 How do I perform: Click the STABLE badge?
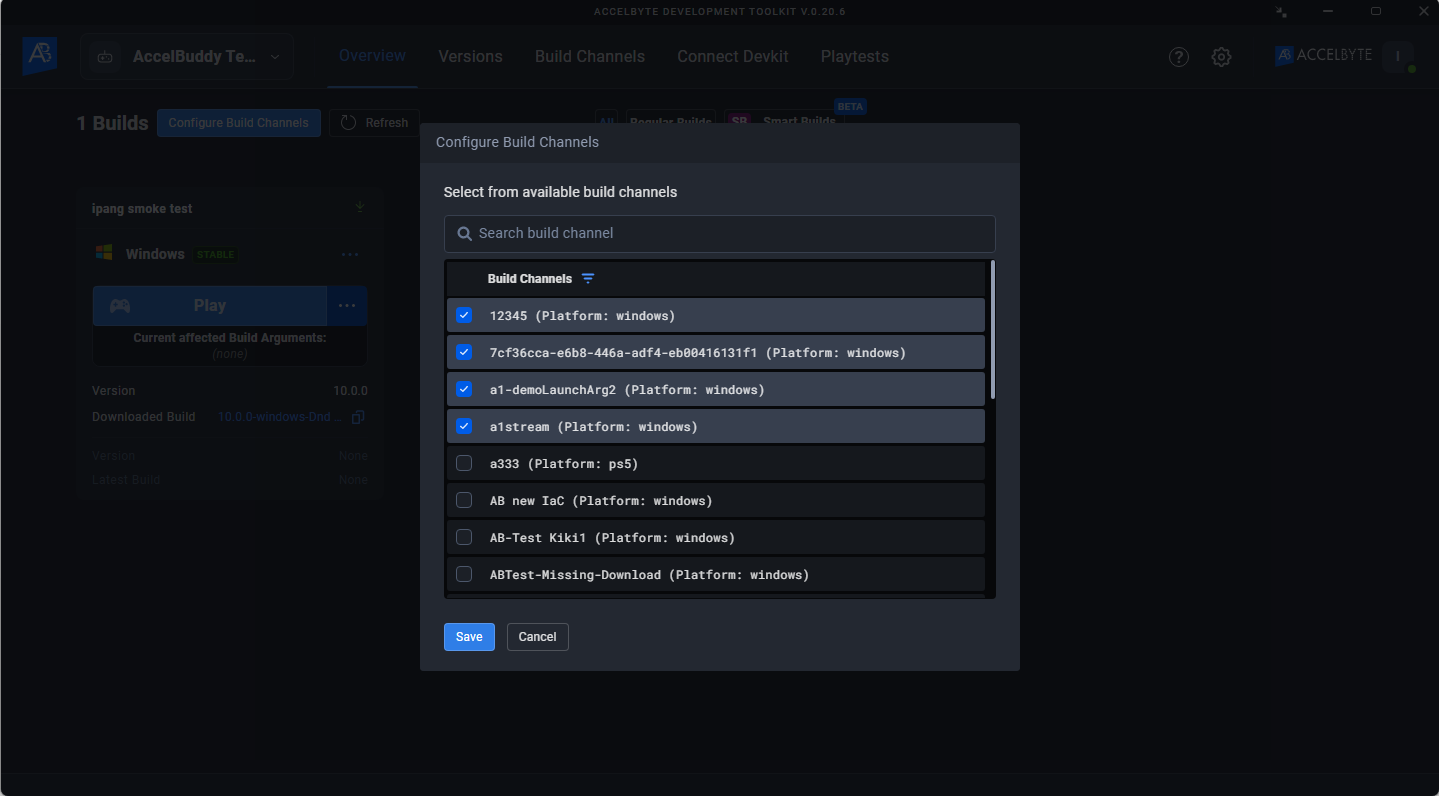pyautogui.click(x=216, y=255)
